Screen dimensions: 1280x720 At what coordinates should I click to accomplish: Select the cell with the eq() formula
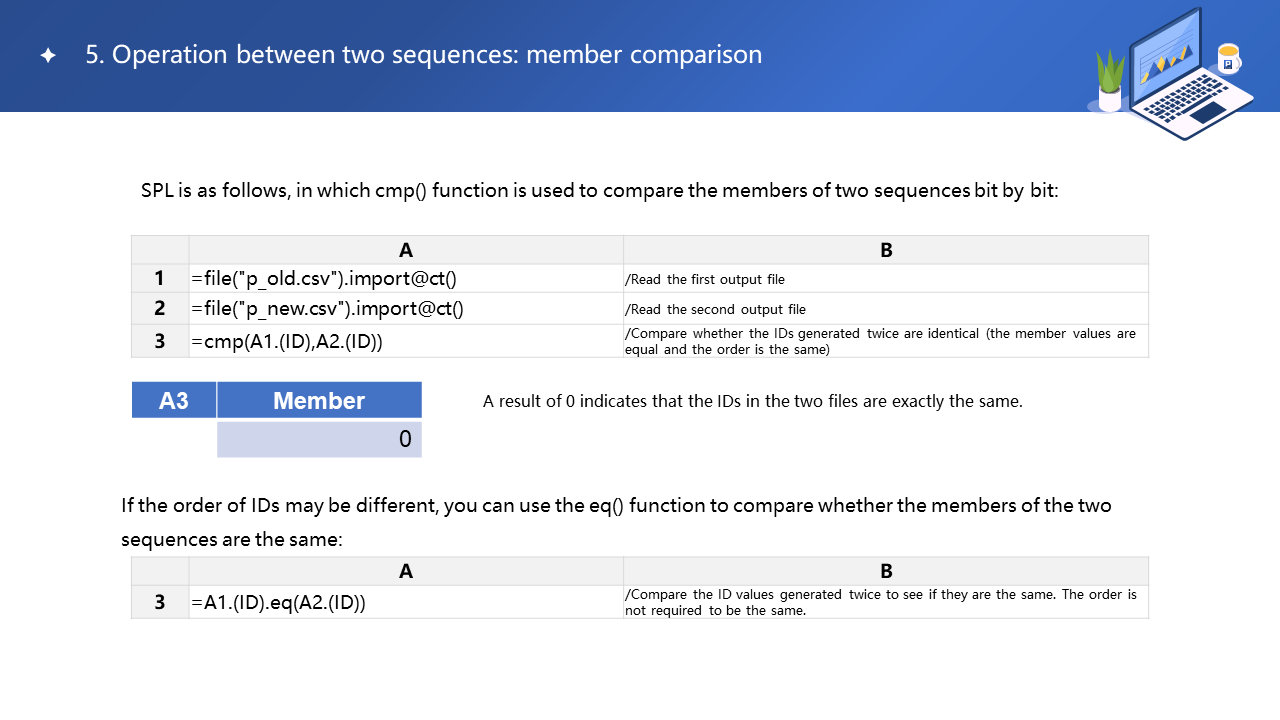point(405,603)
